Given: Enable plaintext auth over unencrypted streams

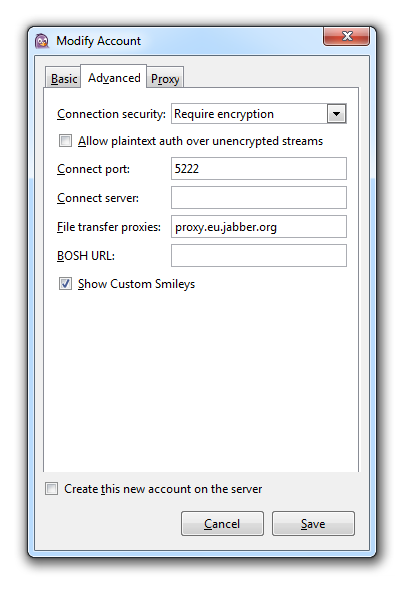Looking at the screenshot, I should [65, 141].
